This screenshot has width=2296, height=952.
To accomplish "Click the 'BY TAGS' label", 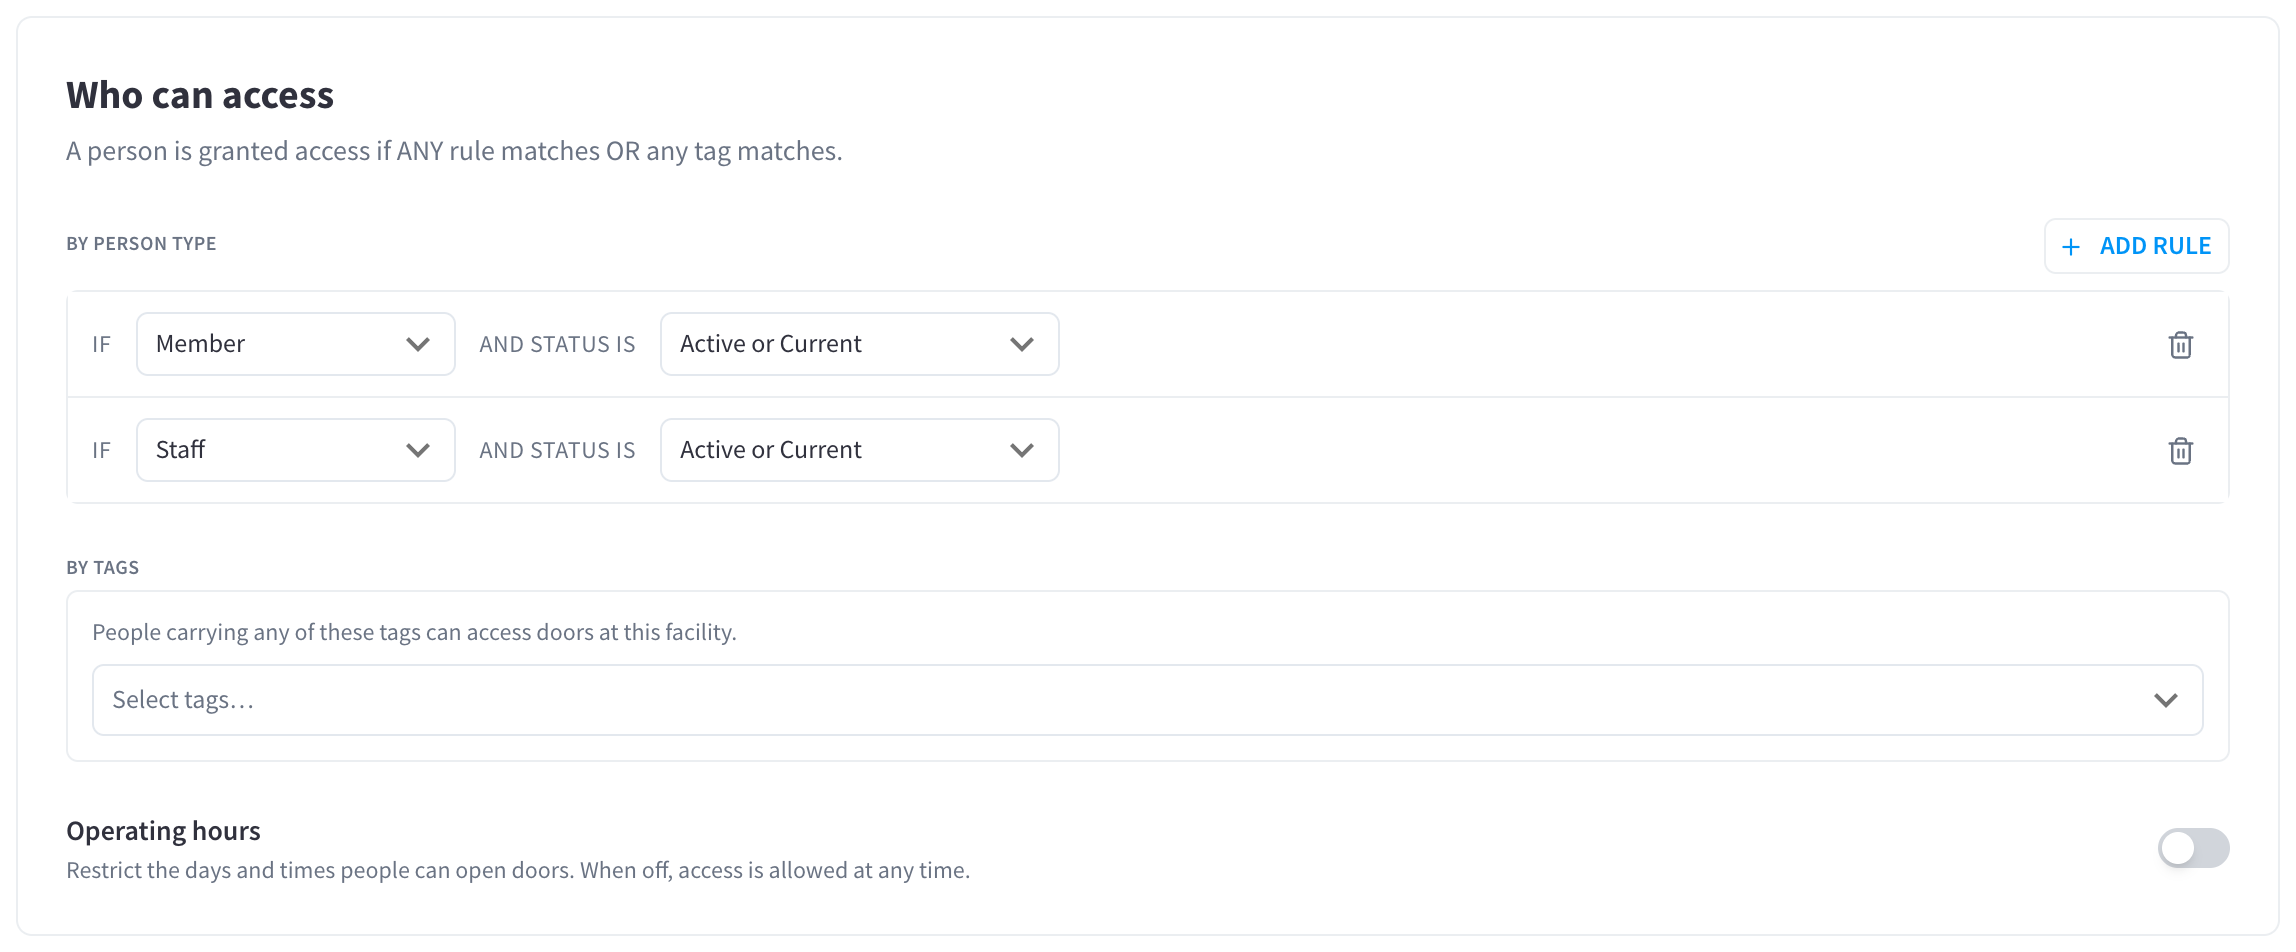I will (x=102, y=568).
